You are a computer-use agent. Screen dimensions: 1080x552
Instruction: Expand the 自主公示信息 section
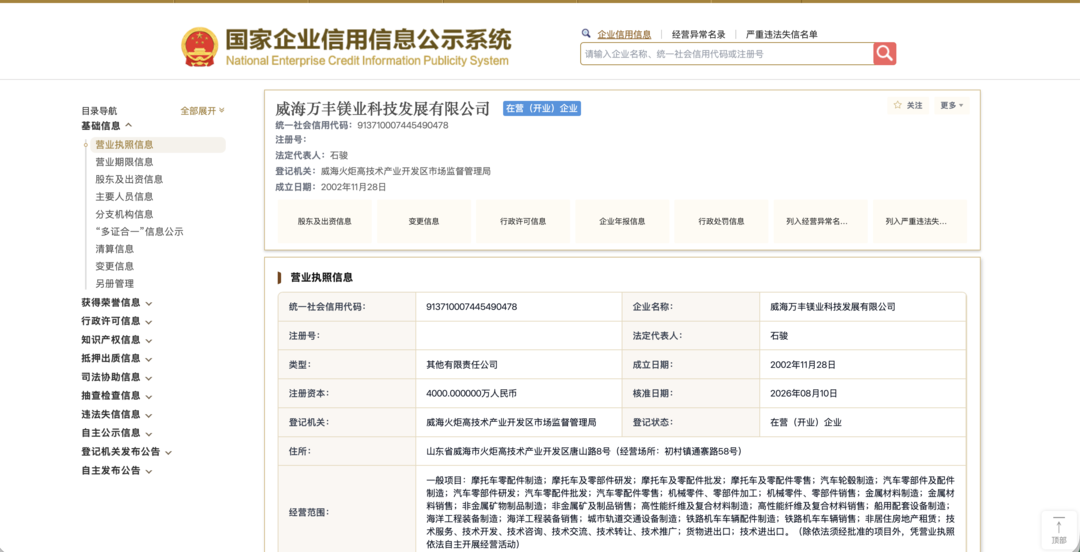(x=116, y=433)
